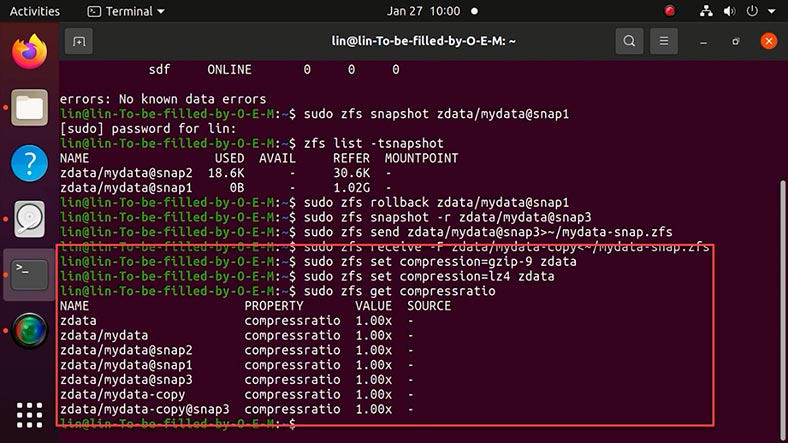This screenshot has height=443, width=788.
Task: Open the camera lens app in dock
Action: pos(30,330)
